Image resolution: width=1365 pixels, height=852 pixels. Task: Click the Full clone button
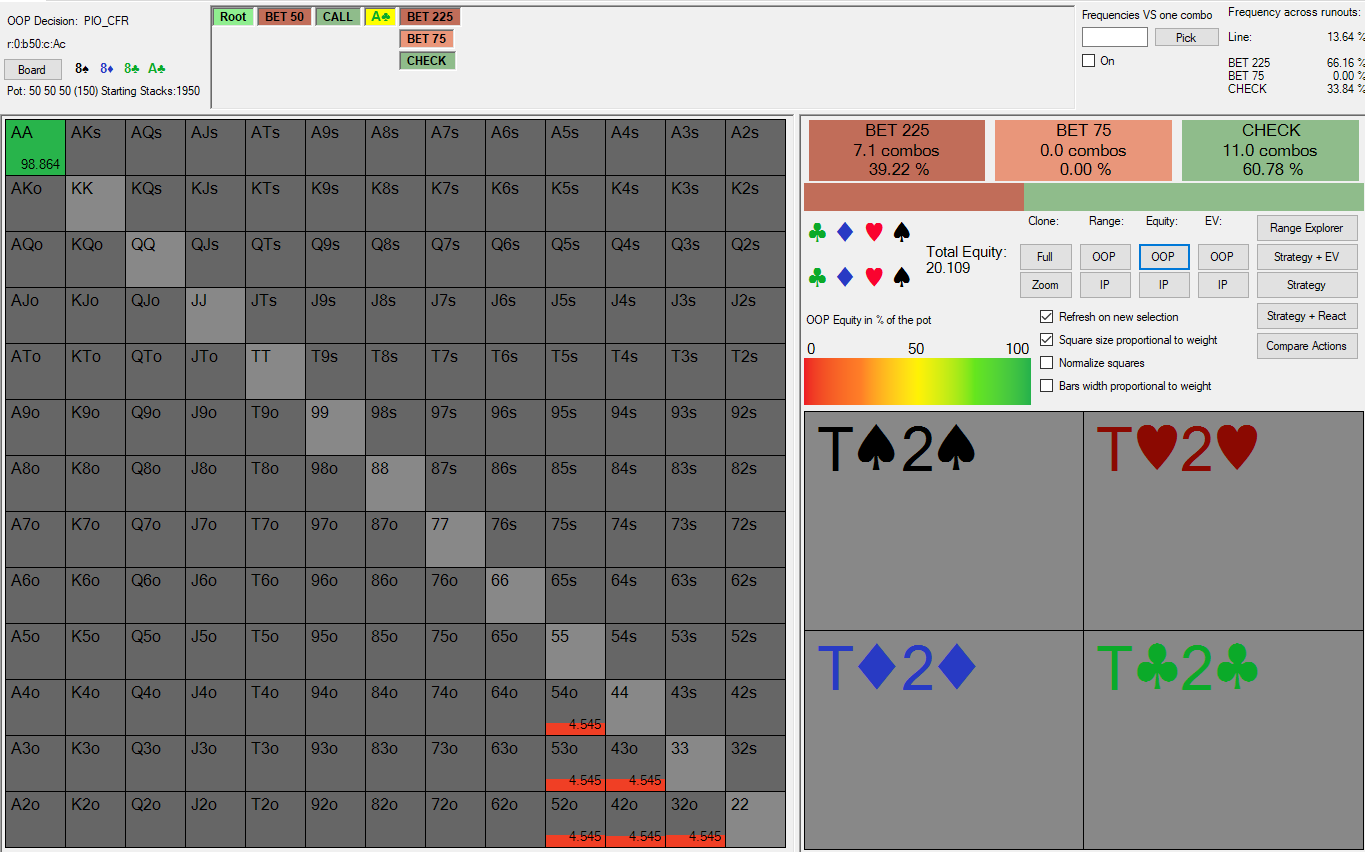pyautogui.click(x=1045, y=257)
